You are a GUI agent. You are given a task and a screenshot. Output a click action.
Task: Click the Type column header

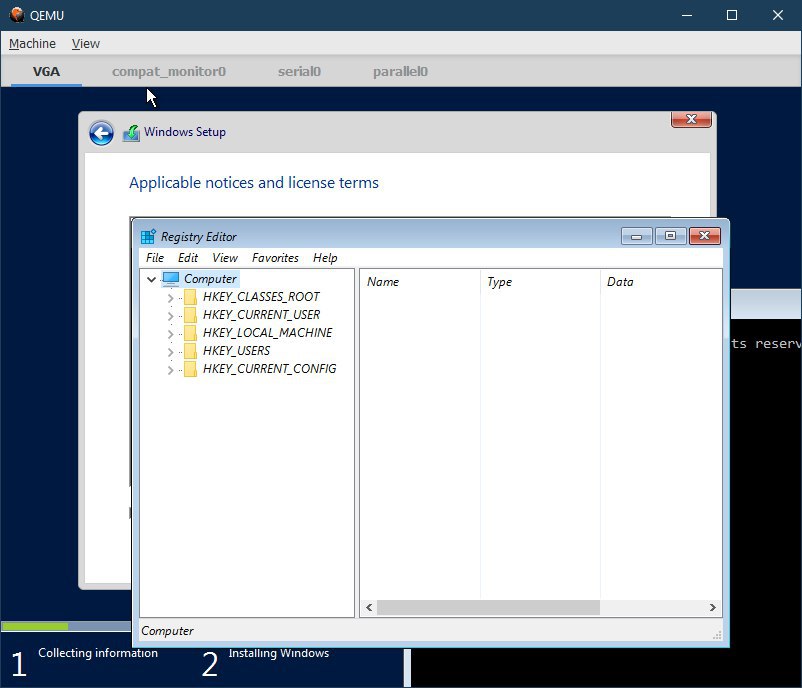[x=540, y=282]
